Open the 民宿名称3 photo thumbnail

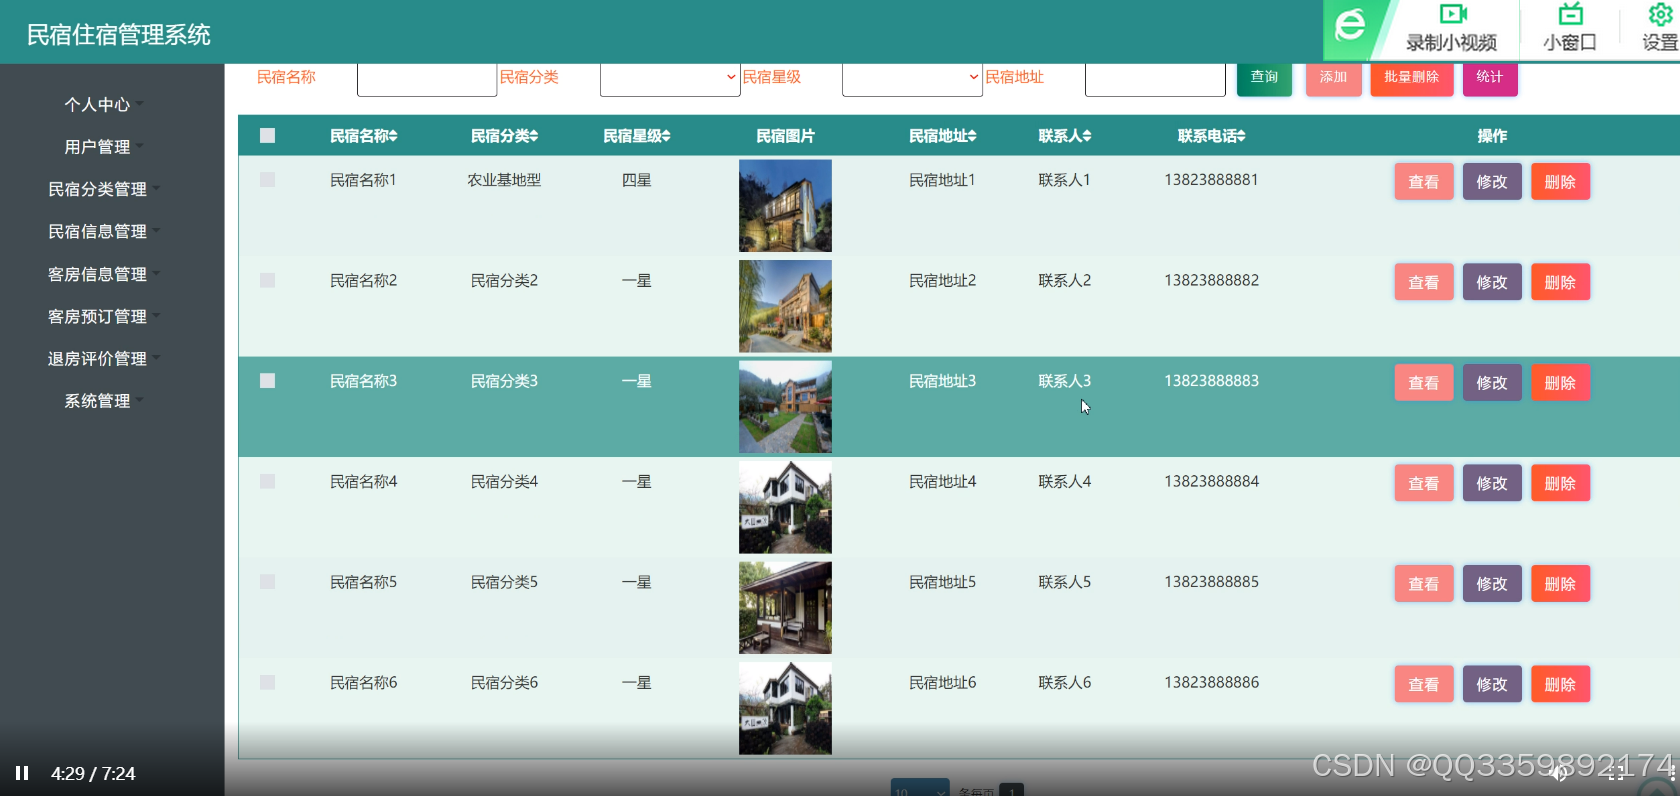[785, 407]
